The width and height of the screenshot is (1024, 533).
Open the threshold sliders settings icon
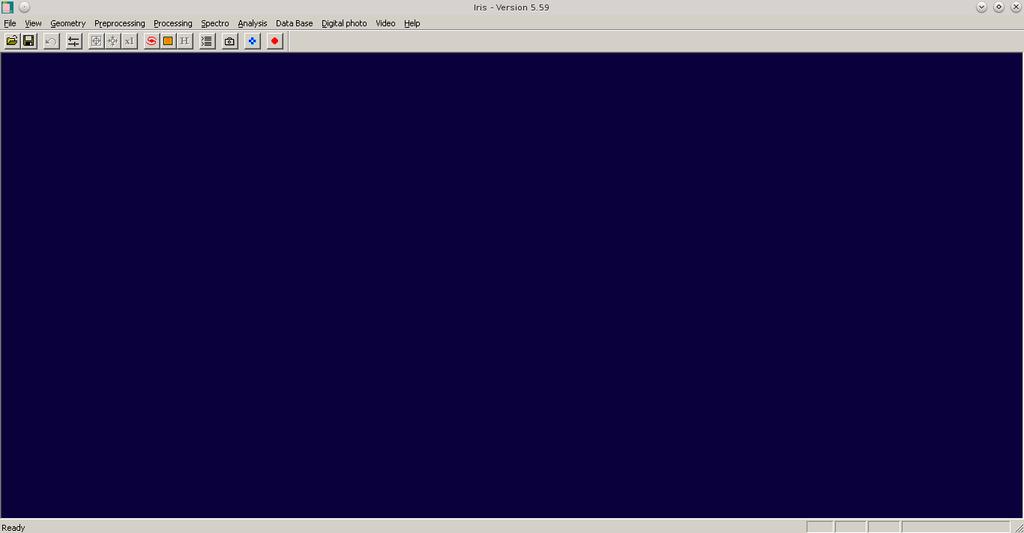74,41
